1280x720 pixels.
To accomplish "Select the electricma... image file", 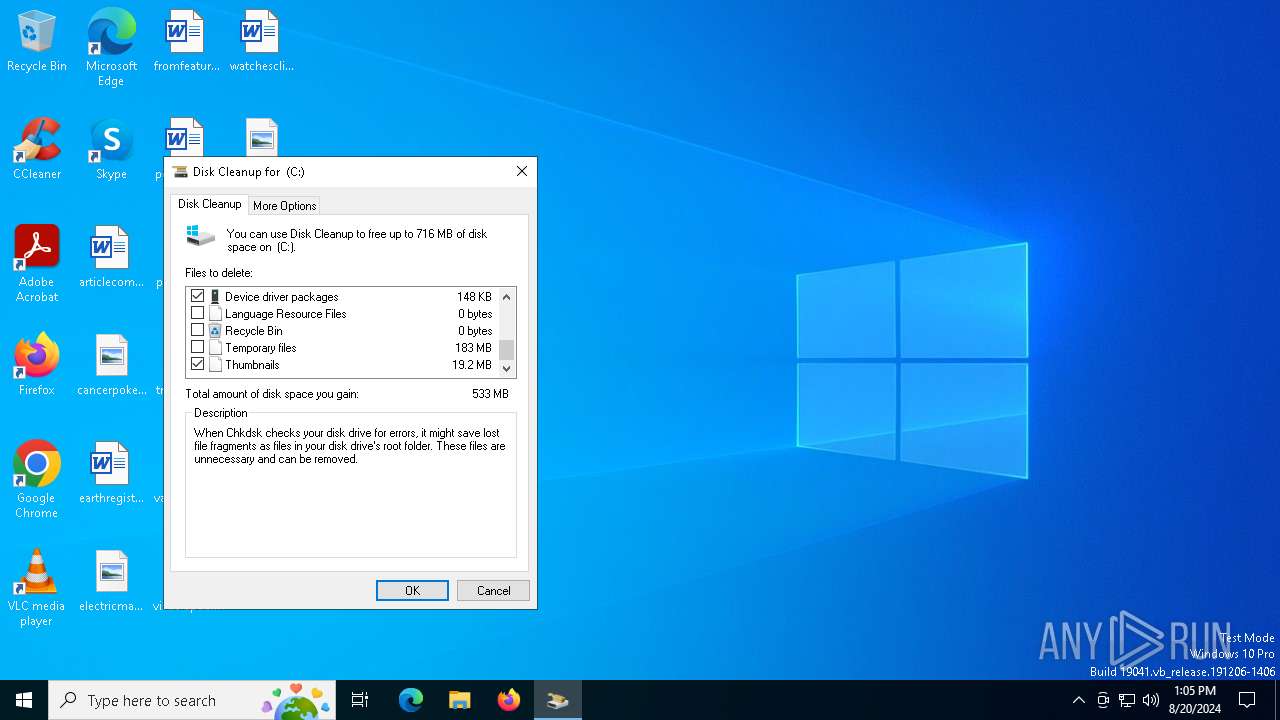I will click(x=111, y=582).
